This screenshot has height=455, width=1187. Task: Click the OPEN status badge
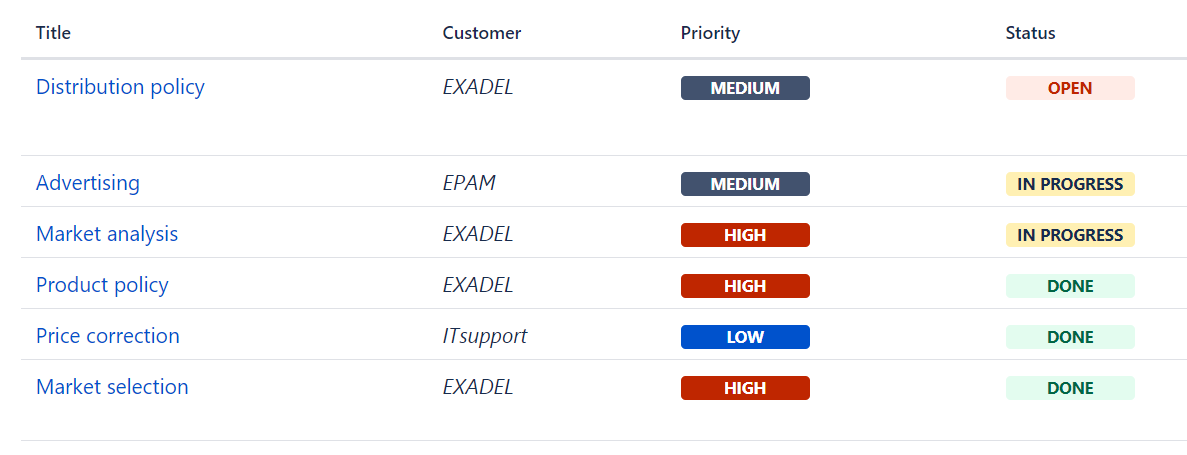click(1070, 88)
